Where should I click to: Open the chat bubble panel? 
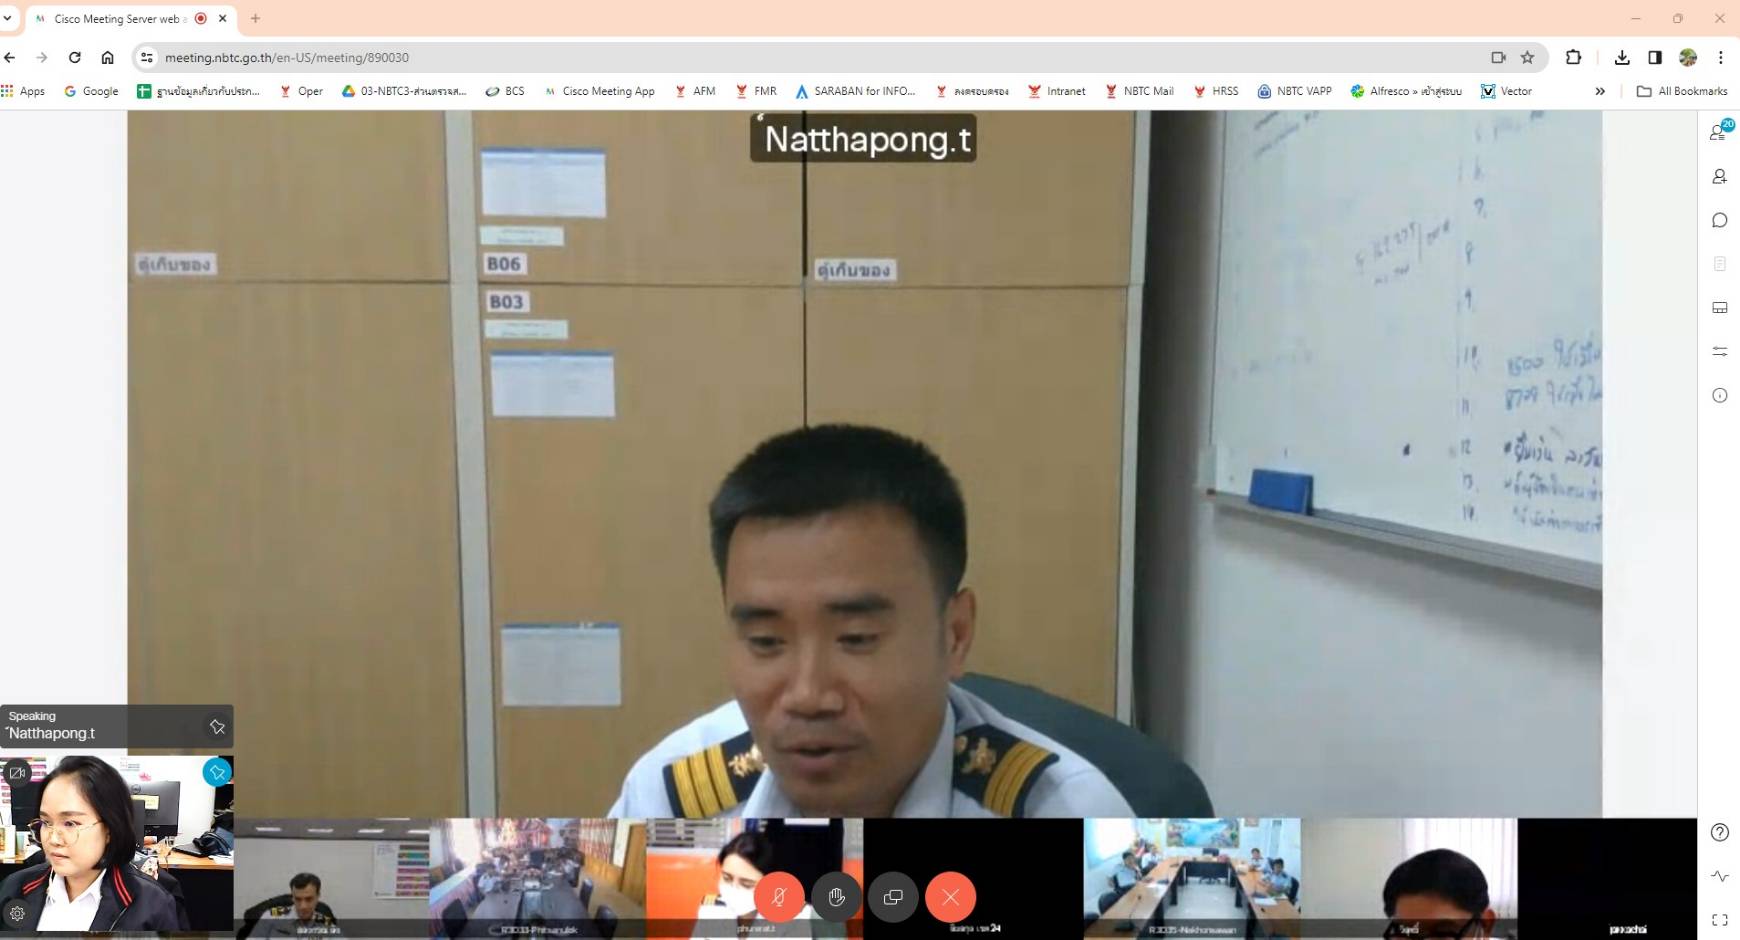[1719, 220]
